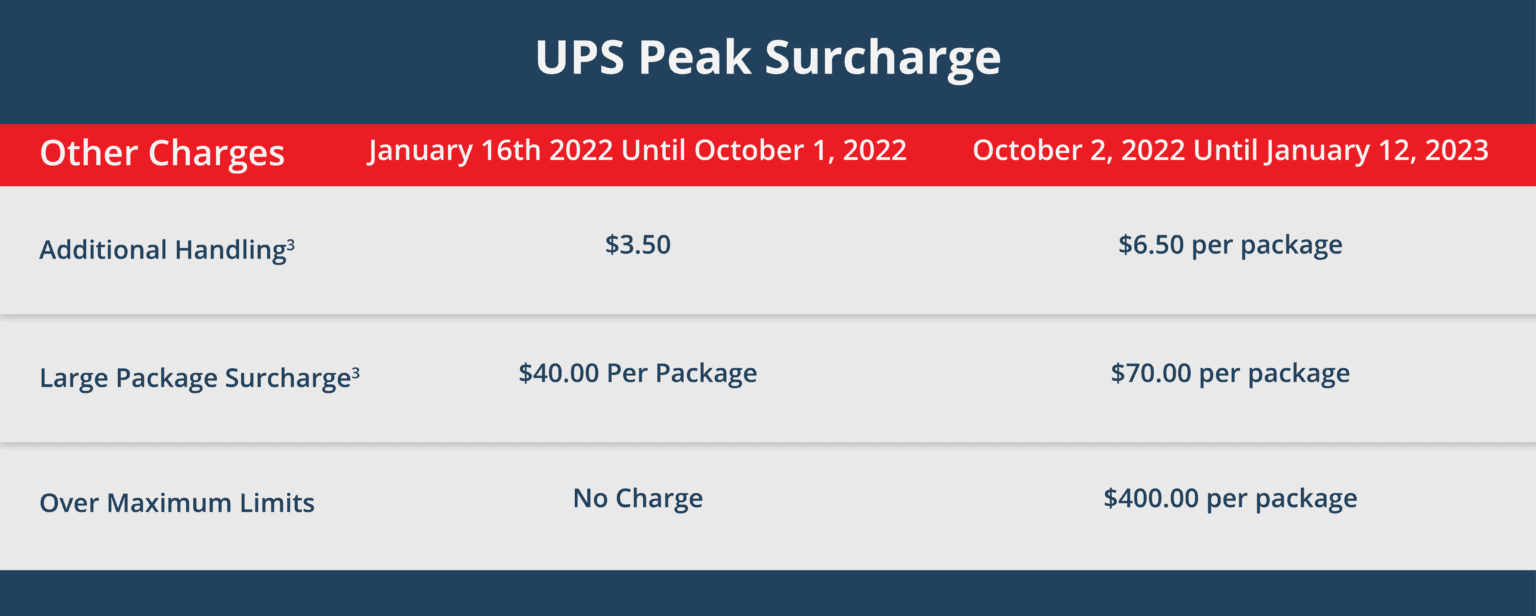Click the dark blue footer bar
Screen dimensions: 1536x616
click(768, 593)
